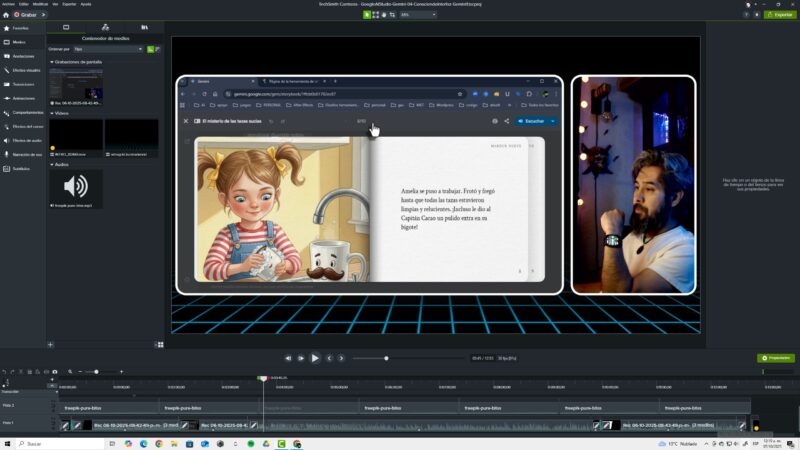Click the Propiedades button

[776, 358]
